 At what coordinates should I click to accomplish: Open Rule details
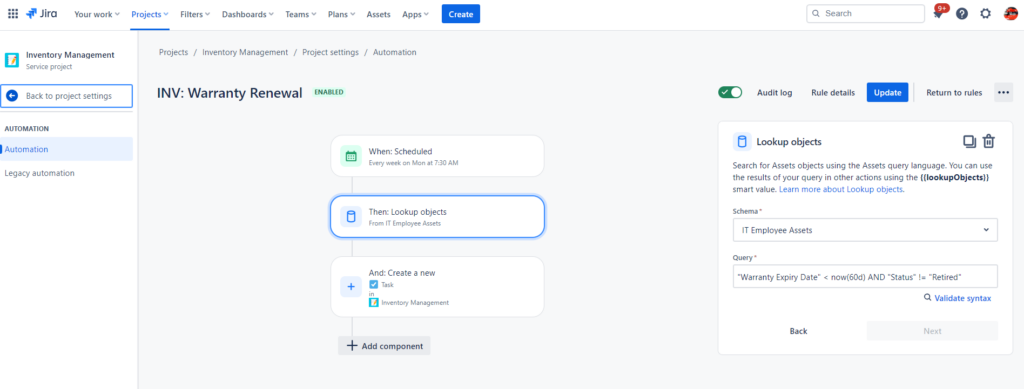[833, 93]
